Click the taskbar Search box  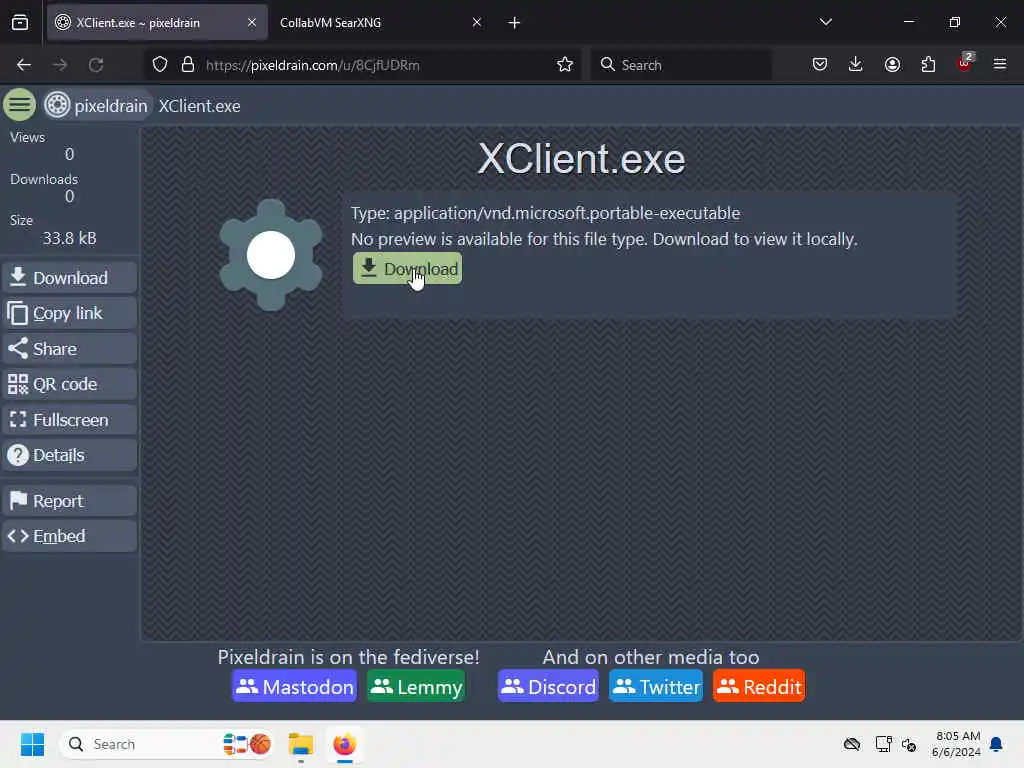(x=167, y=744)
